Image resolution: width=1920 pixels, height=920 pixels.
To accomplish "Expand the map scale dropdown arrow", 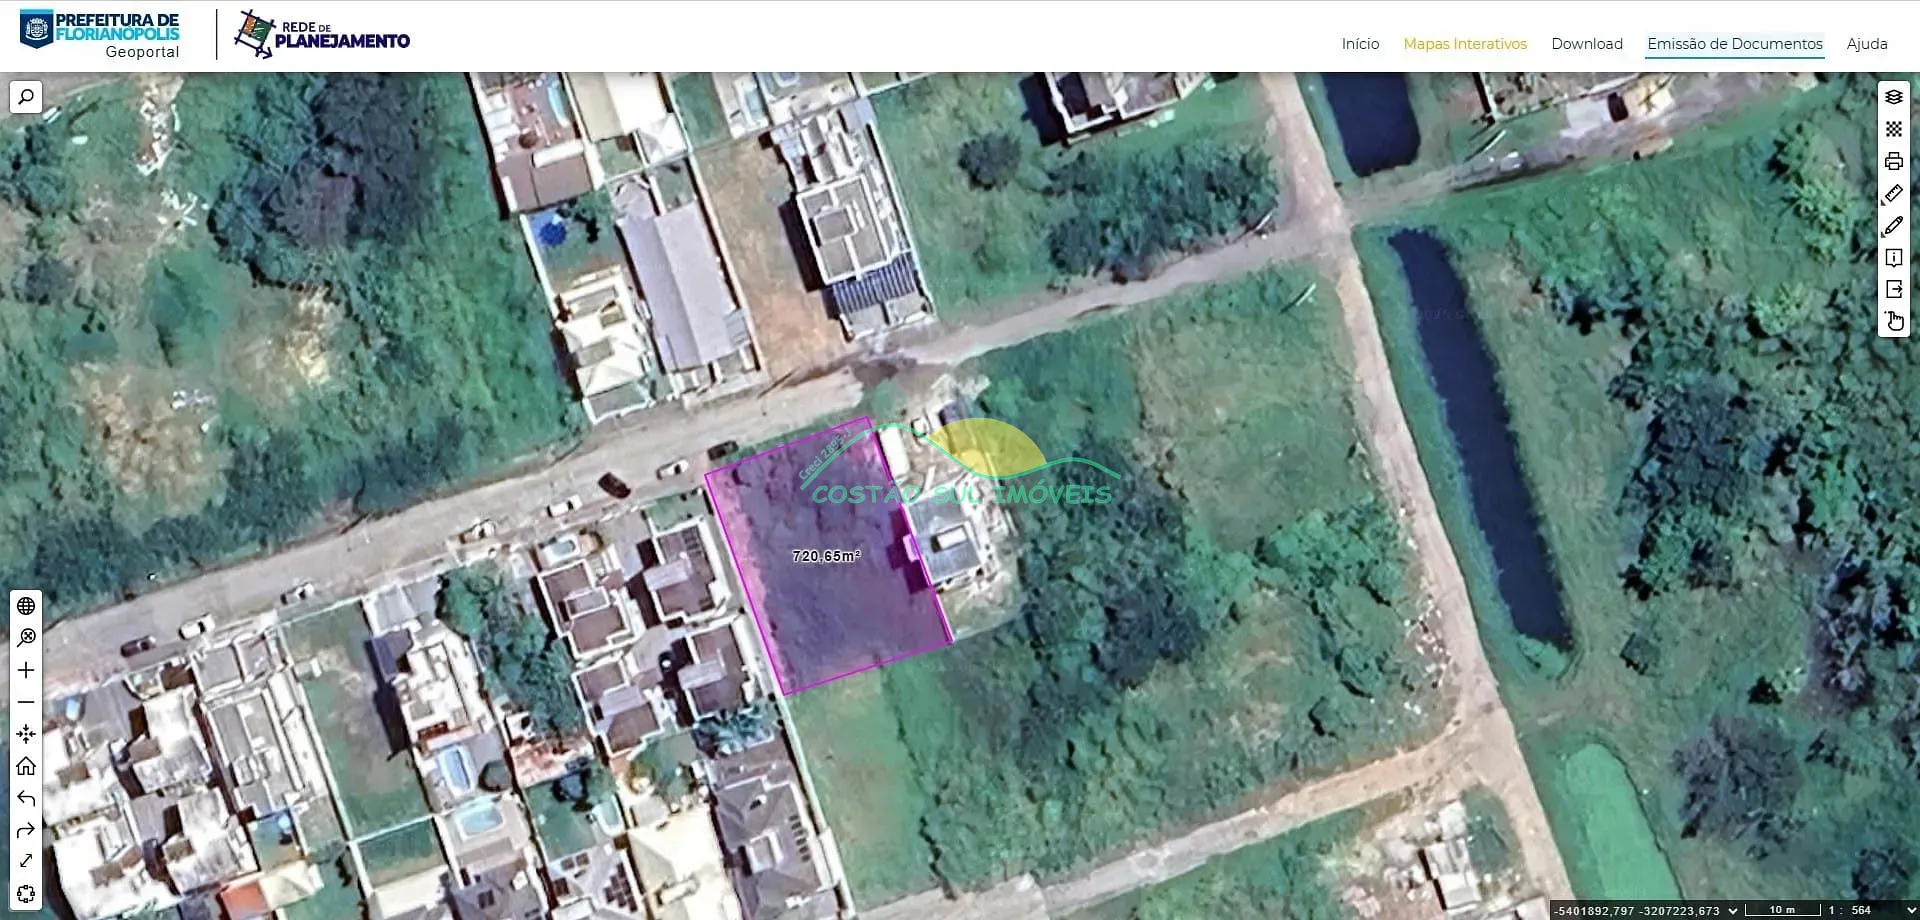I will pyautogui.click(x=1911, y=911).
